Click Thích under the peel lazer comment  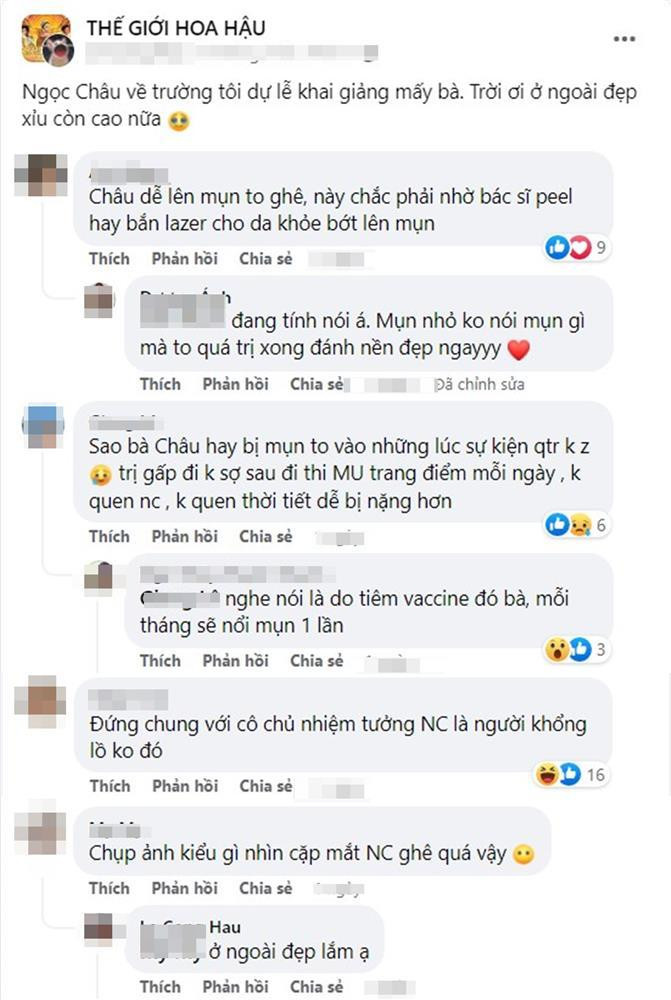pos(109,258)
